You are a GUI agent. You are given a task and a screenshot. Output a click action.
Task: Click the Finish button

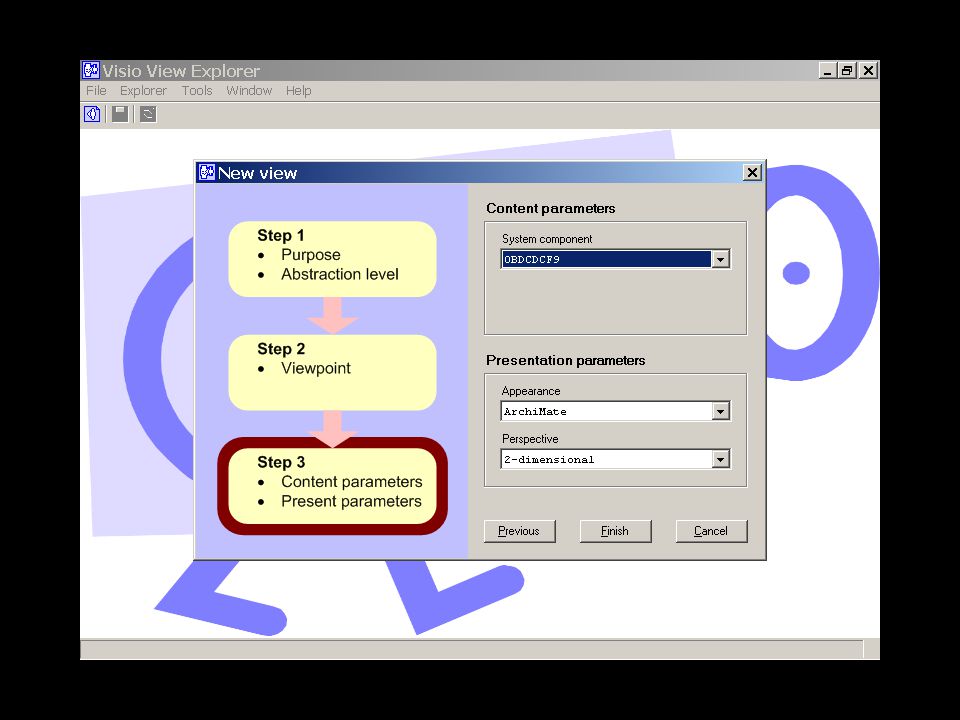[x=615, y=531]
